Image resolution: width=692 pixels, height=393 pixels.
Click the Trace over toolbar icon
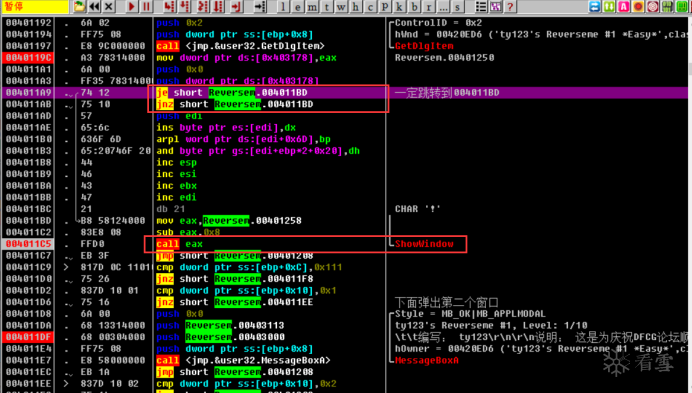point(219,7)
